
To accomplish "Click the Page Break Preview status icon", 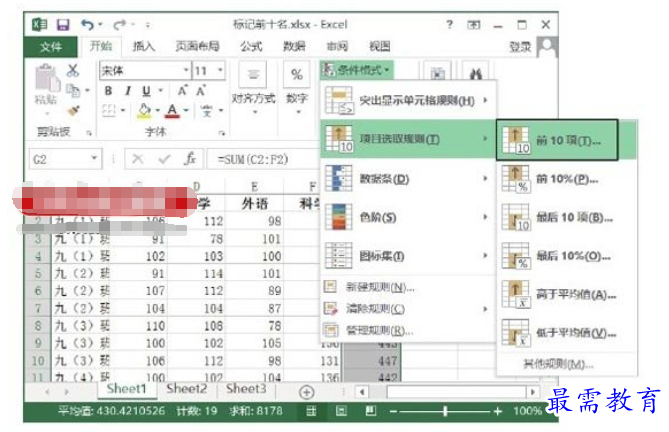I will [371, 411].
